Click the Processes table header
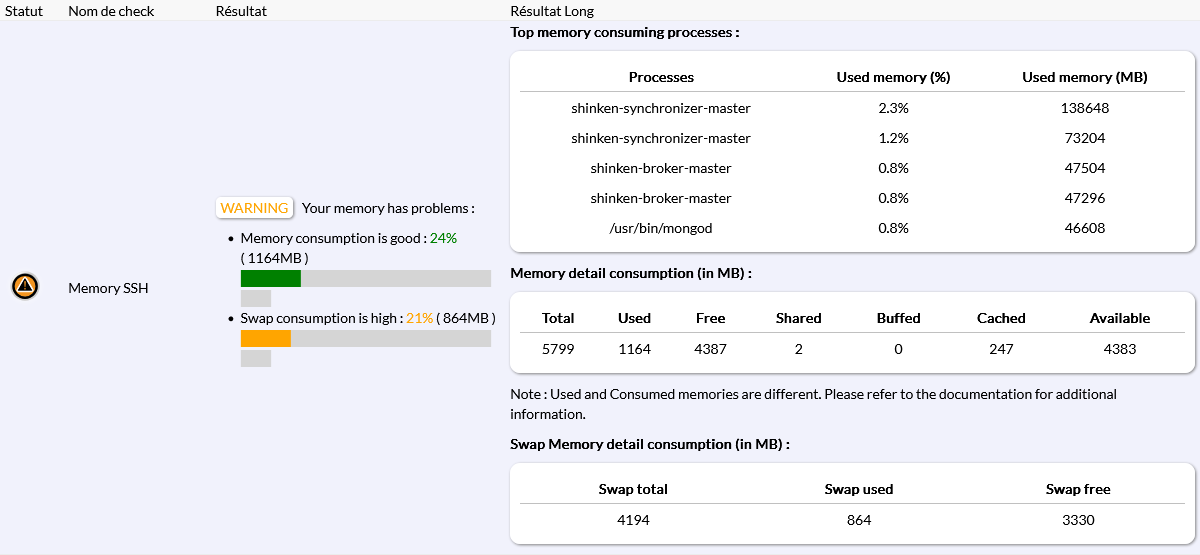1200x555 pixels. pyautogui.click(x=661, y=77)
